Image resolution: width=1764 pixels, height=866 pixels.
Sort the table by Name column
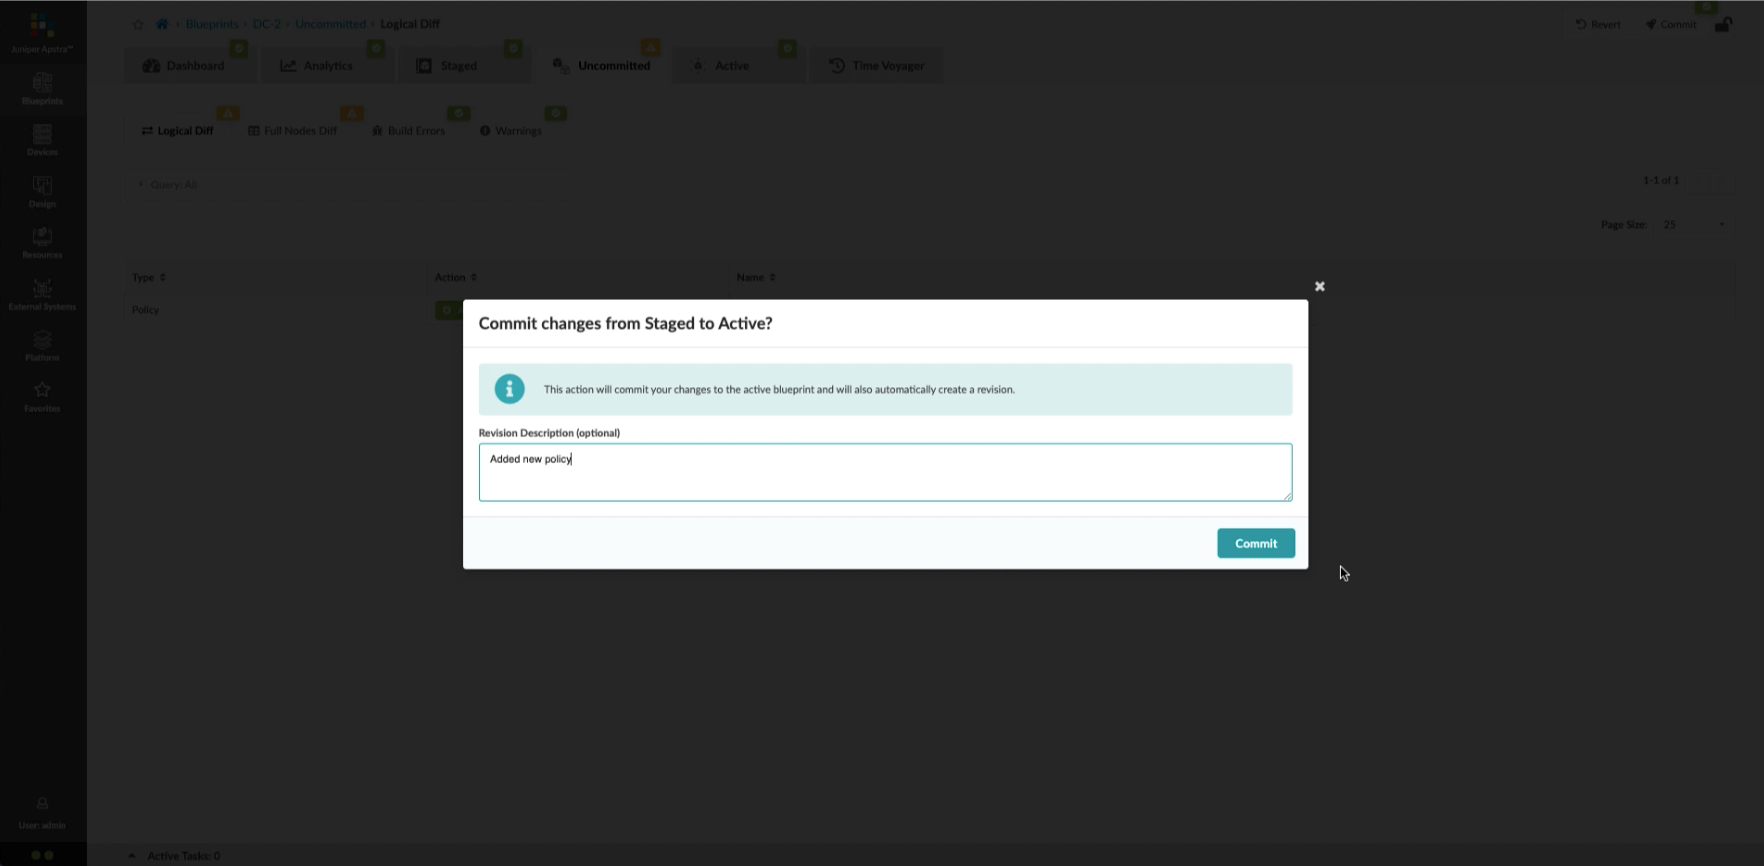pyautogui.click(x=756, y=277)
